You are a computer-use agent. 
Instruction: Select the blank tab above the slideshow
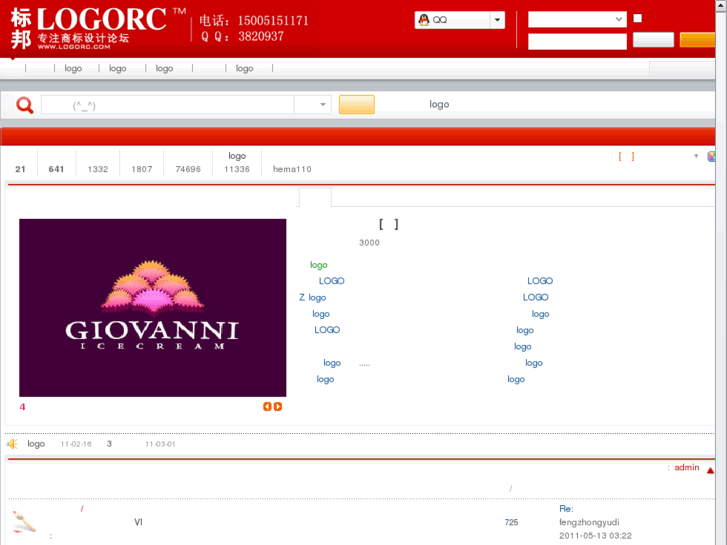click(315, 198)
